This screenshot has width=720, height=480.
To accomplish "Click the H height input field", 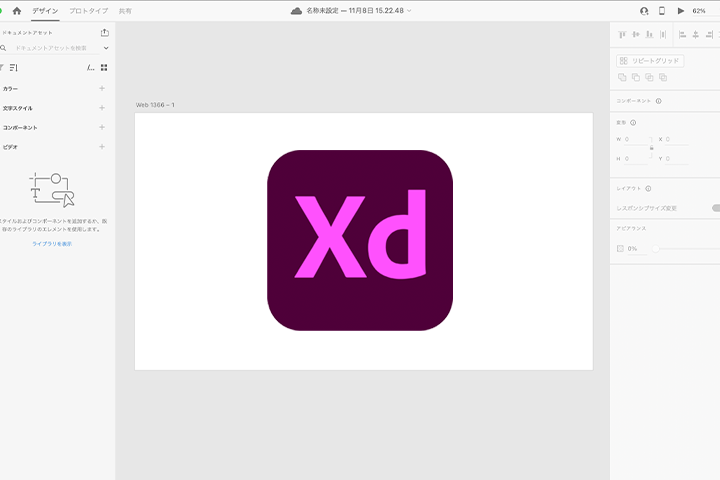I will tap(636, 159).
